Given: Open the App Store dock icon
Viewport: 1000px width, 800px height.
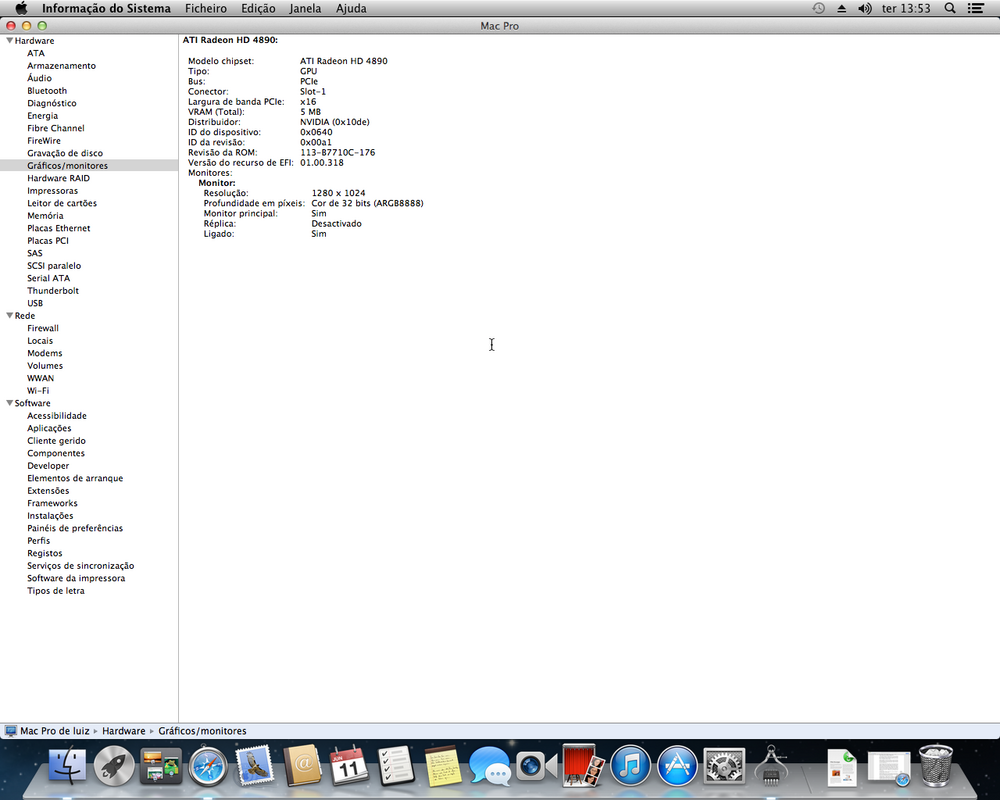Looking at the screenshot, I should [x=677, y=767].
